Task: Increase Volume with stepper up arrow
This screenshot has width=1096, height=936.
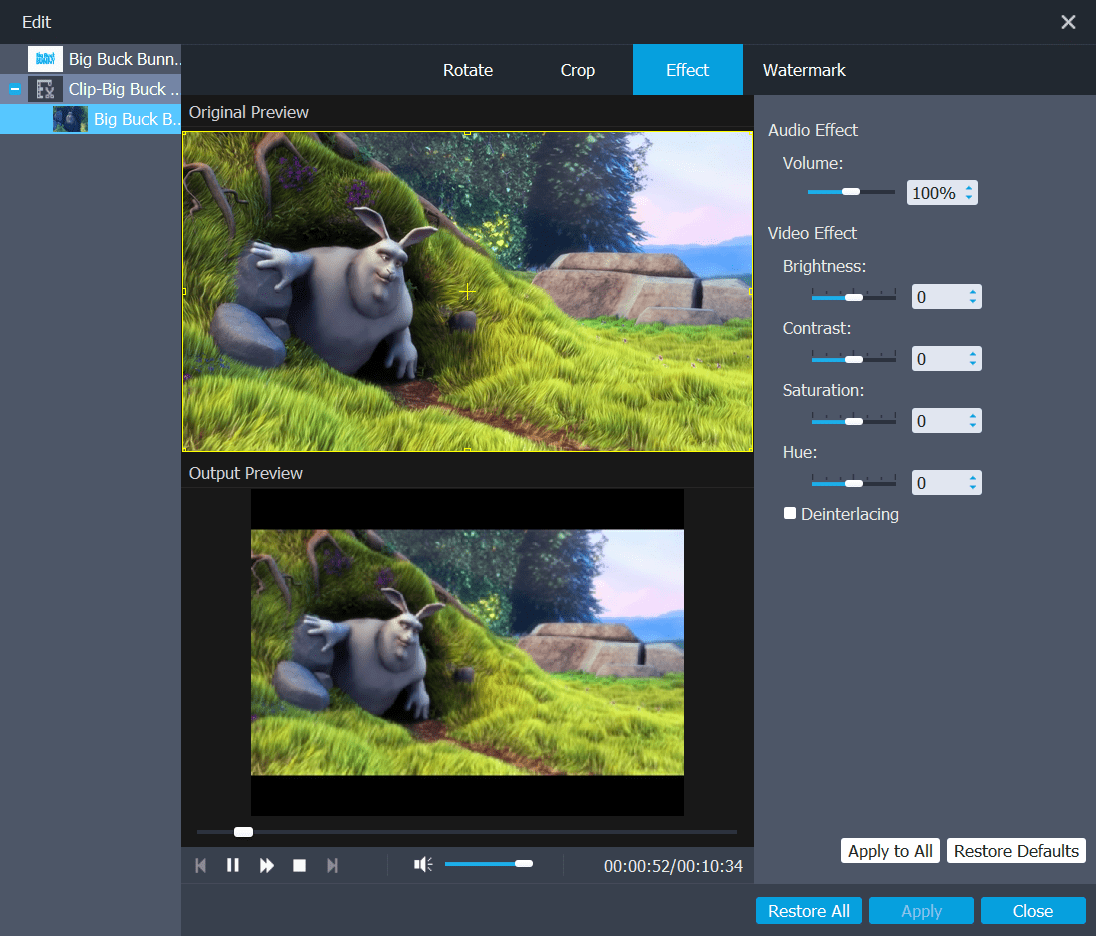Action: 969,187
